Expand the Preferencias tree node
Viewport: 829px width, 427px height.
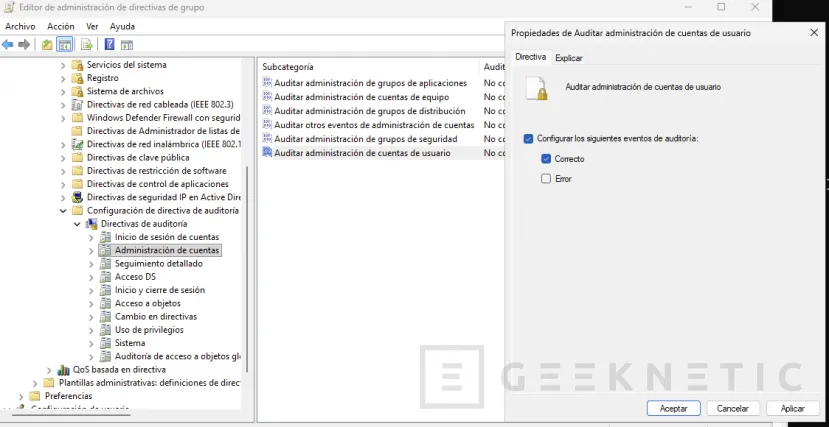pyautogui.click(x=22, y=396)
